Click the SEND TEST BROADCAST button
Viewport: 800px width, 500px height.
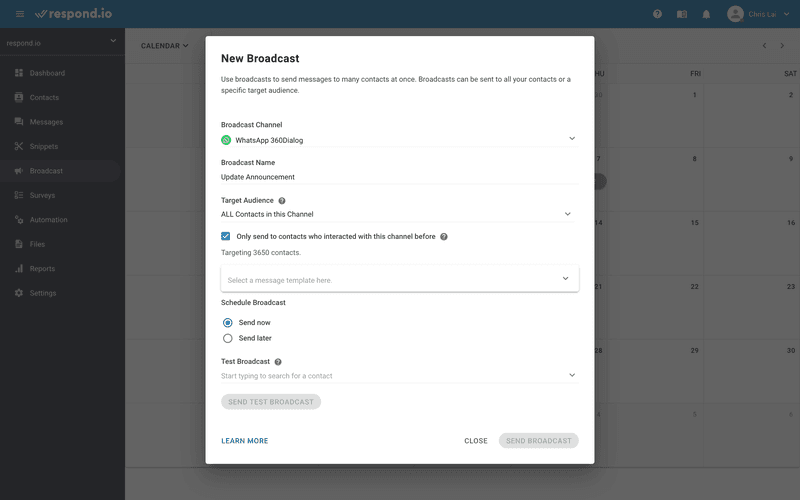click(x=271, y=402)
